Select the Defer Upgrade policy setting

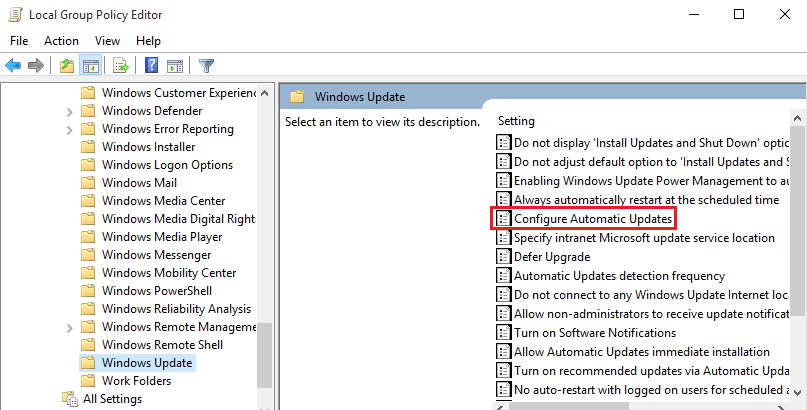click(x=554, y=256)
